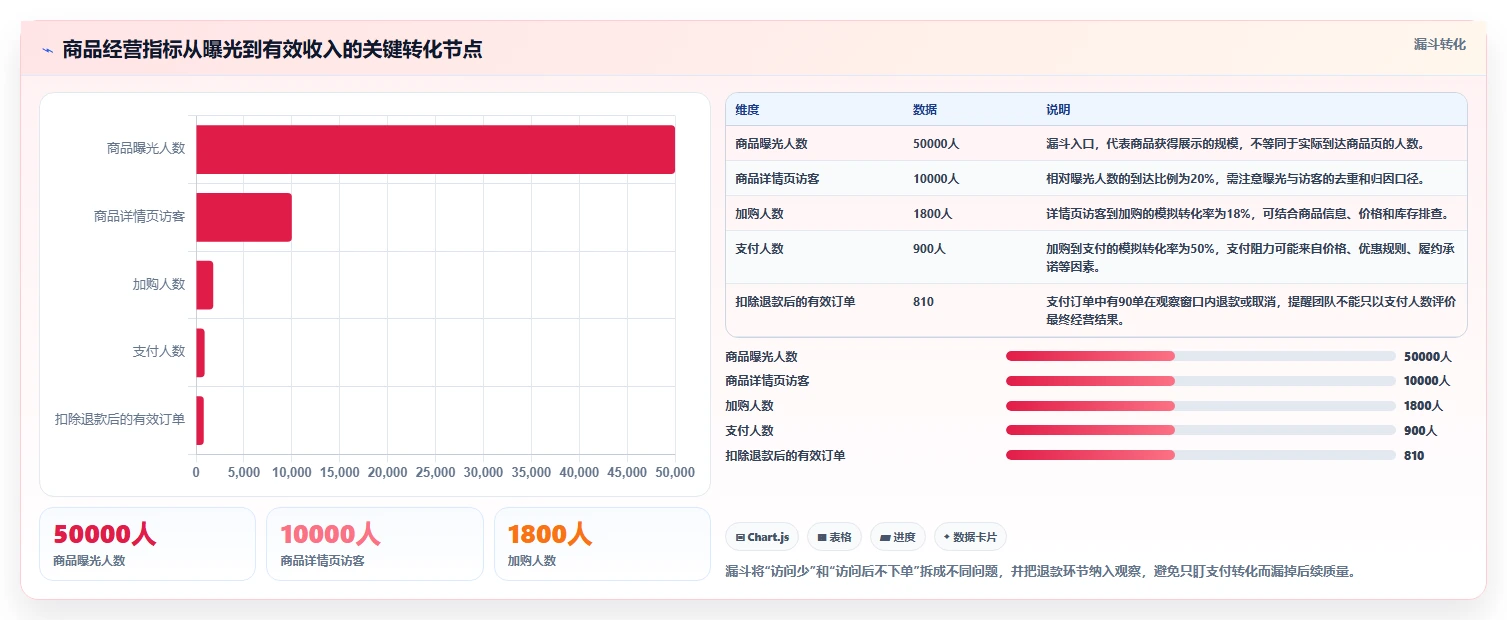Click the 商品详情页访客 y-axis label
The width and height of the screenshot is (1507, 620).
click(140, 217)
